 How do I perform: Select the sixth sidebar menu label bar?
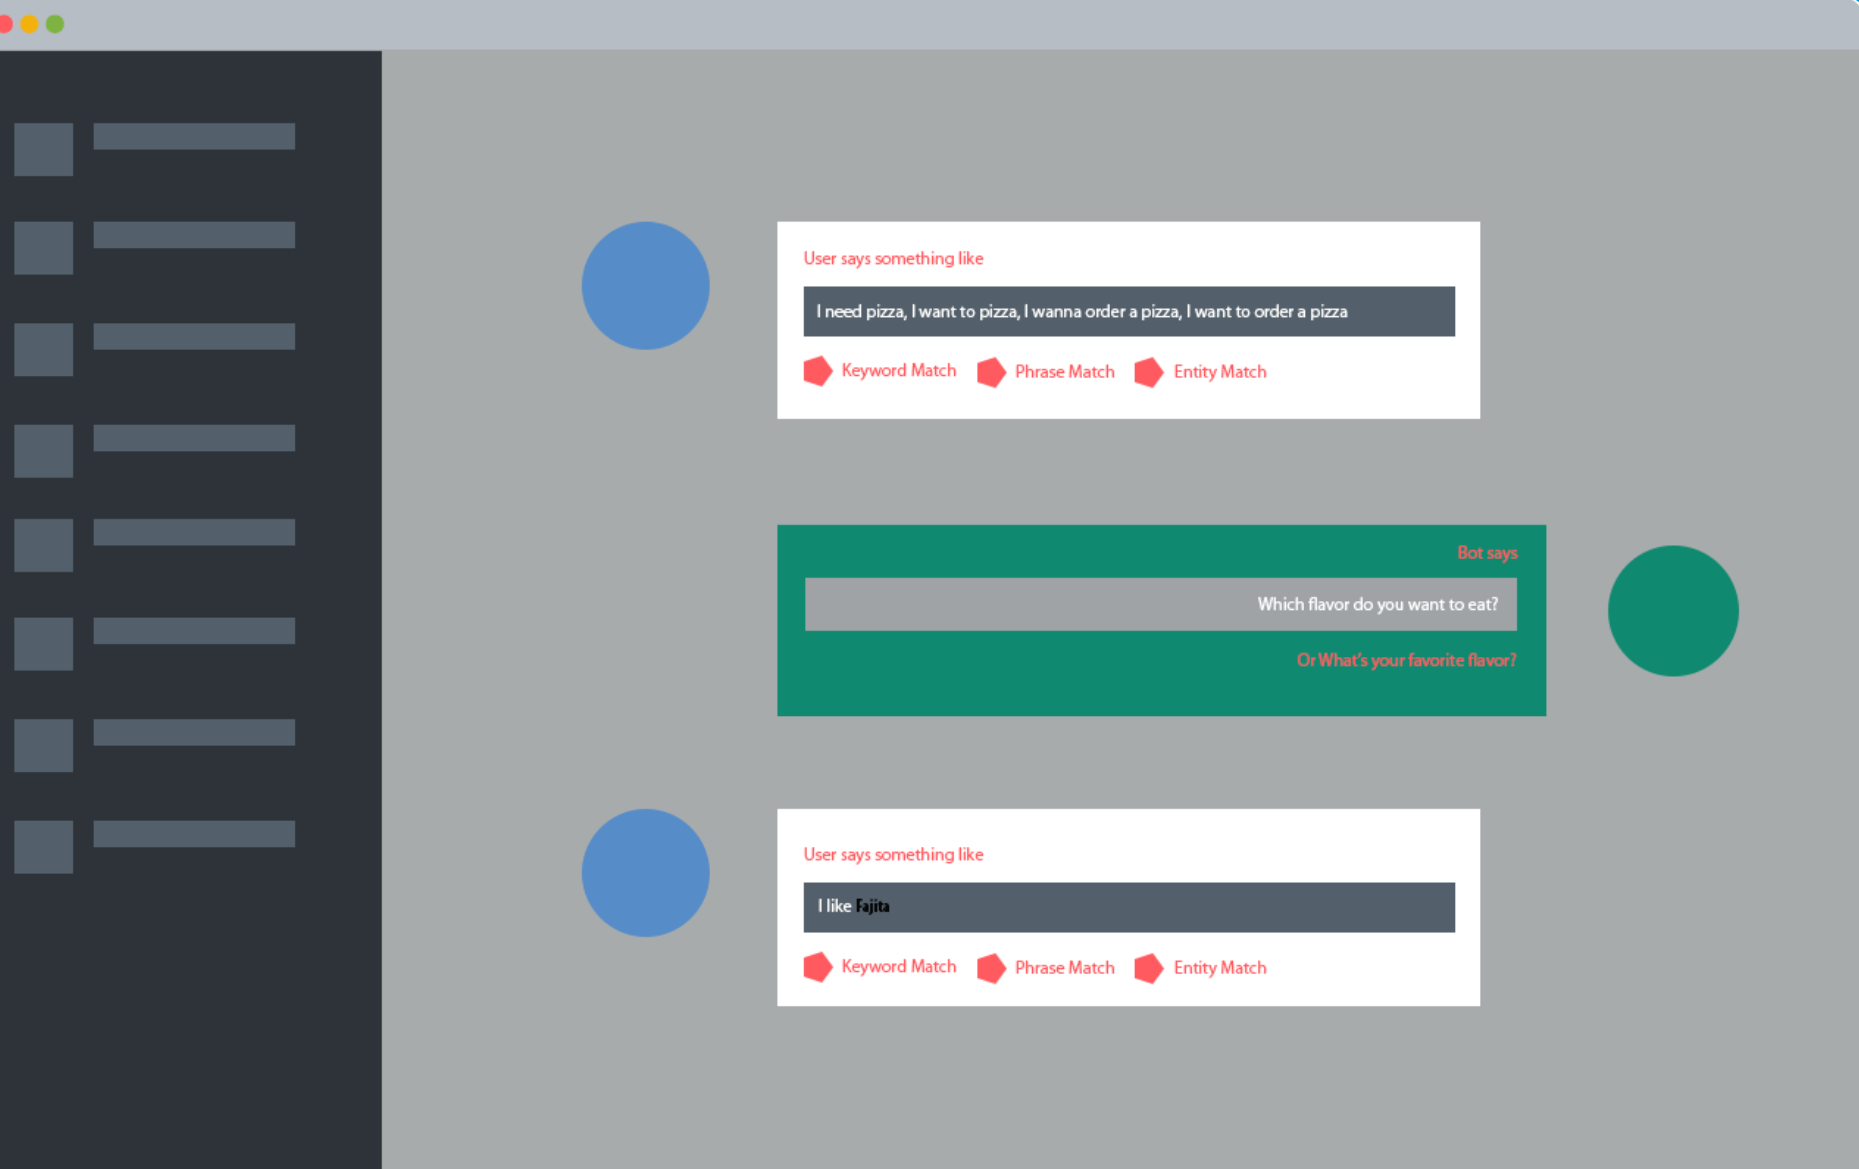tap(194, 631)
